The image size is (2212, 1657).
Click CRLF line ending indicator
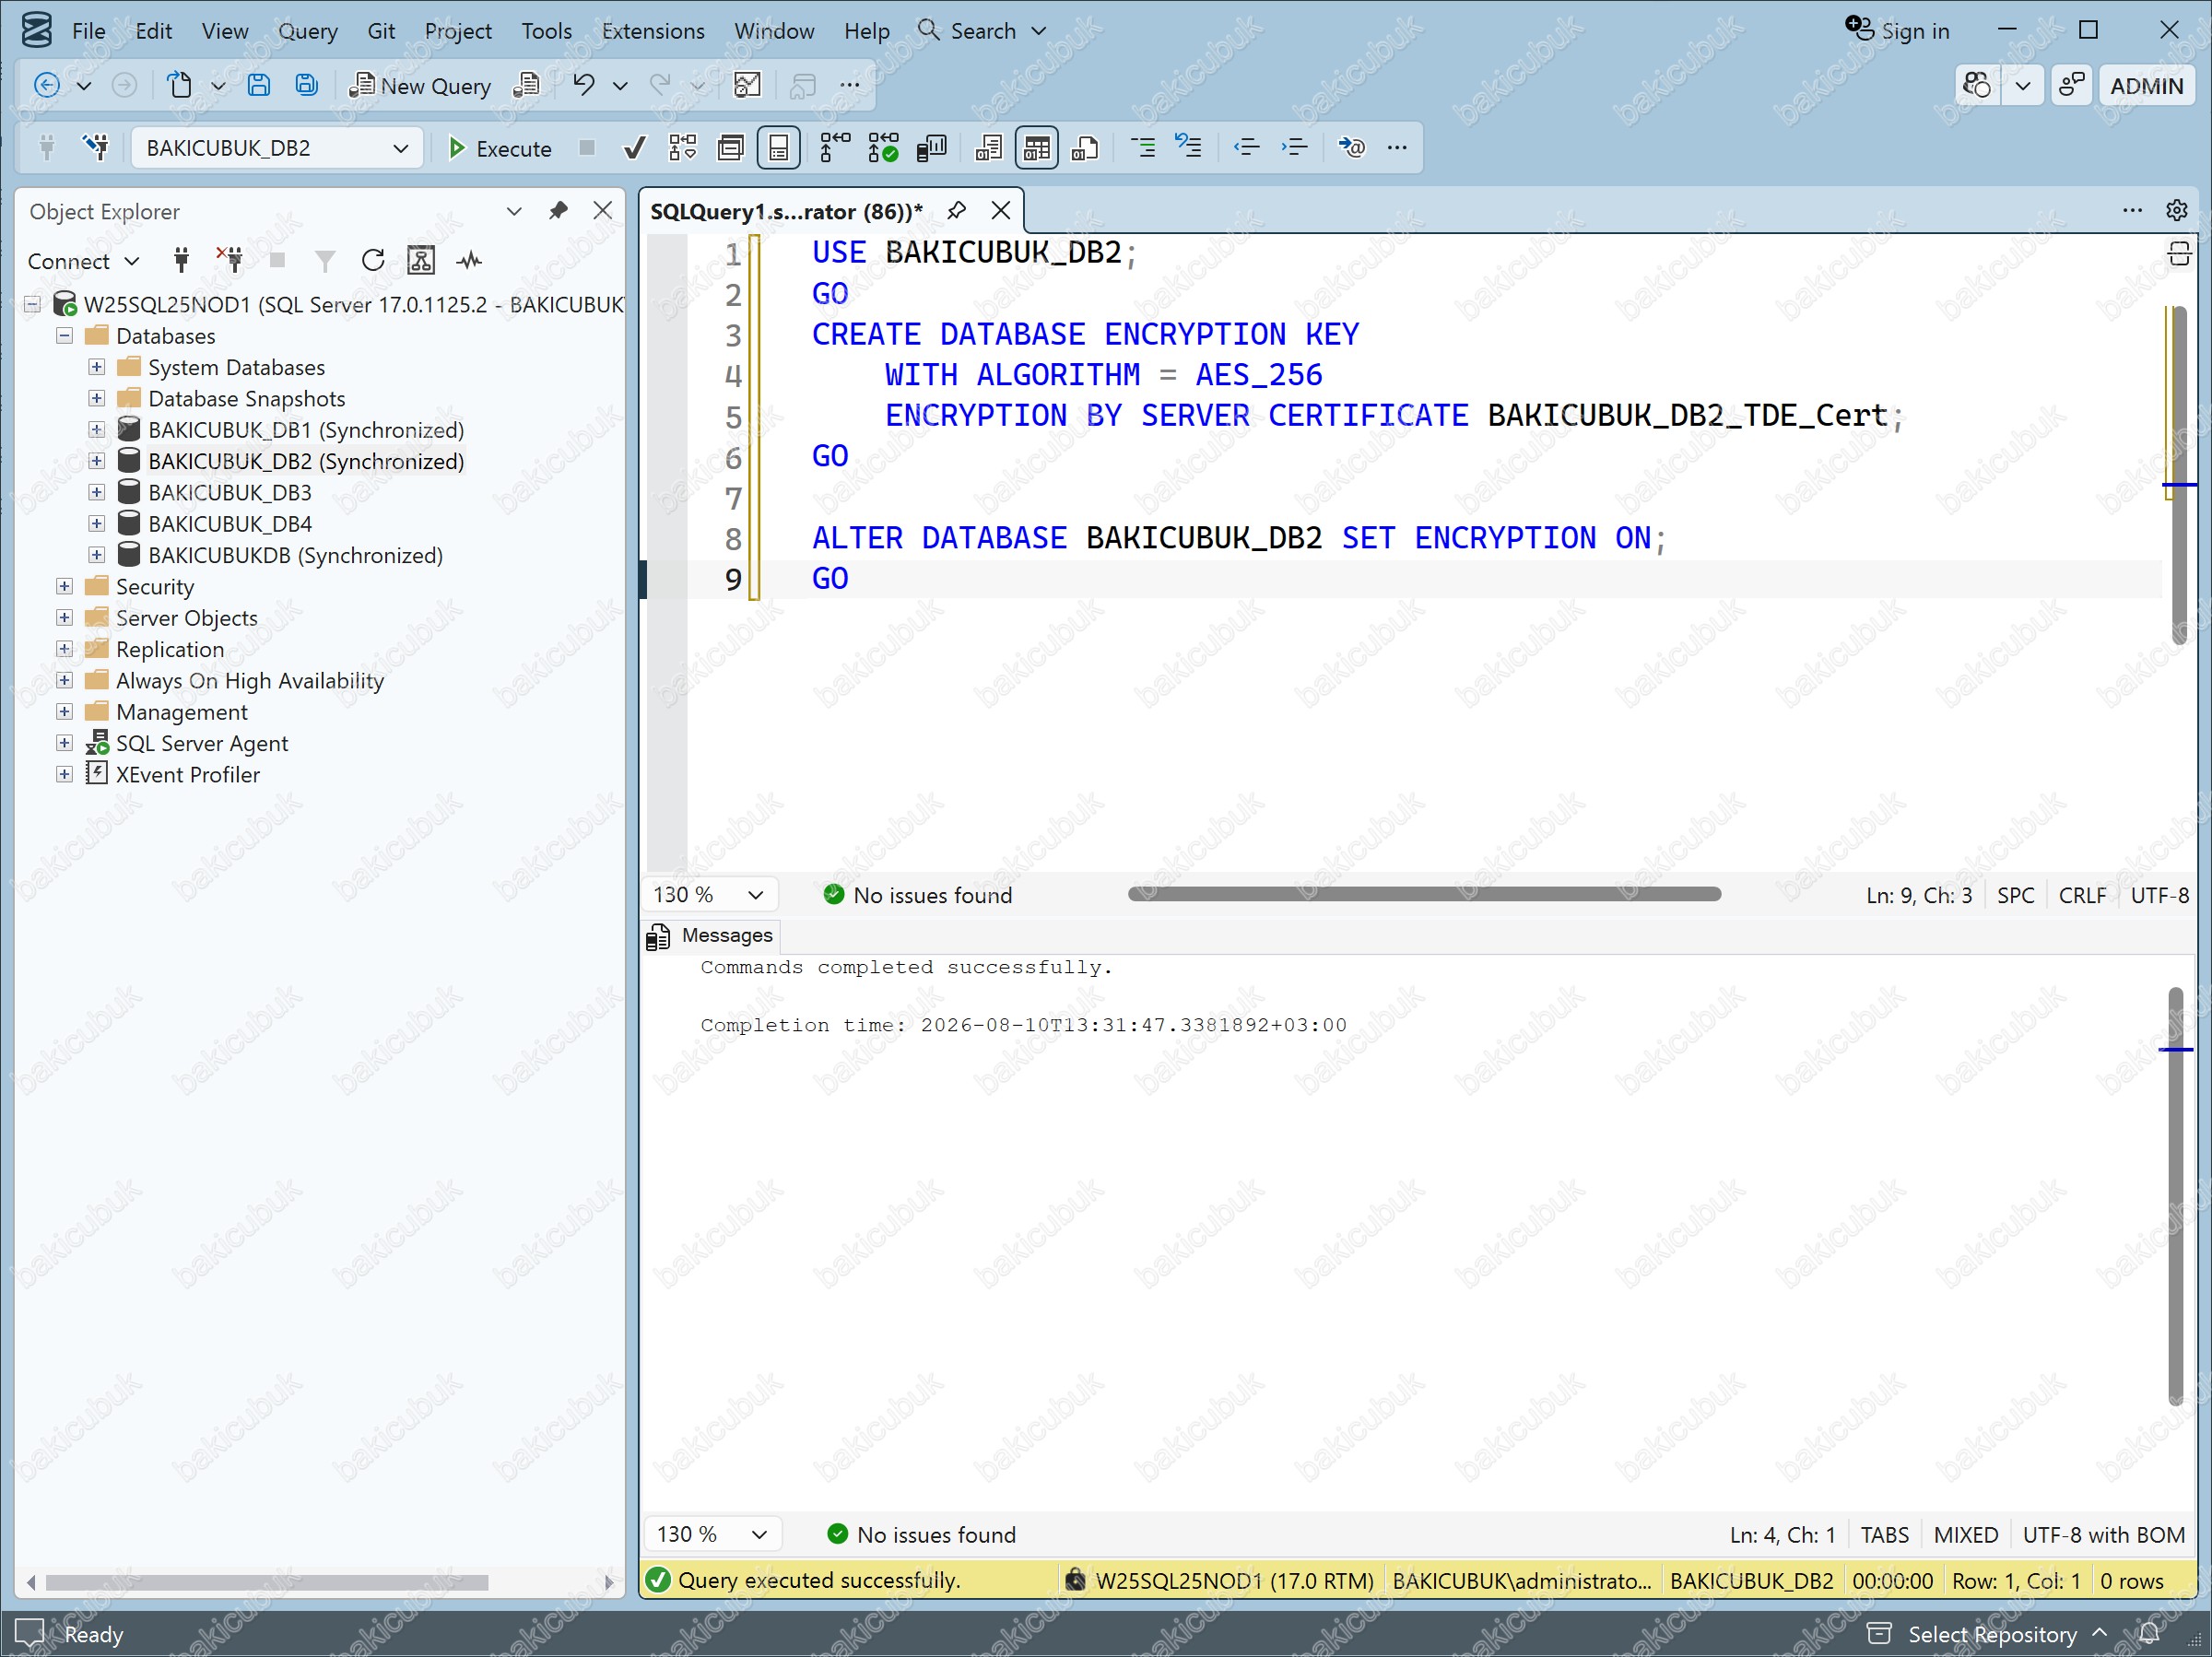[x=2082, y=895]
